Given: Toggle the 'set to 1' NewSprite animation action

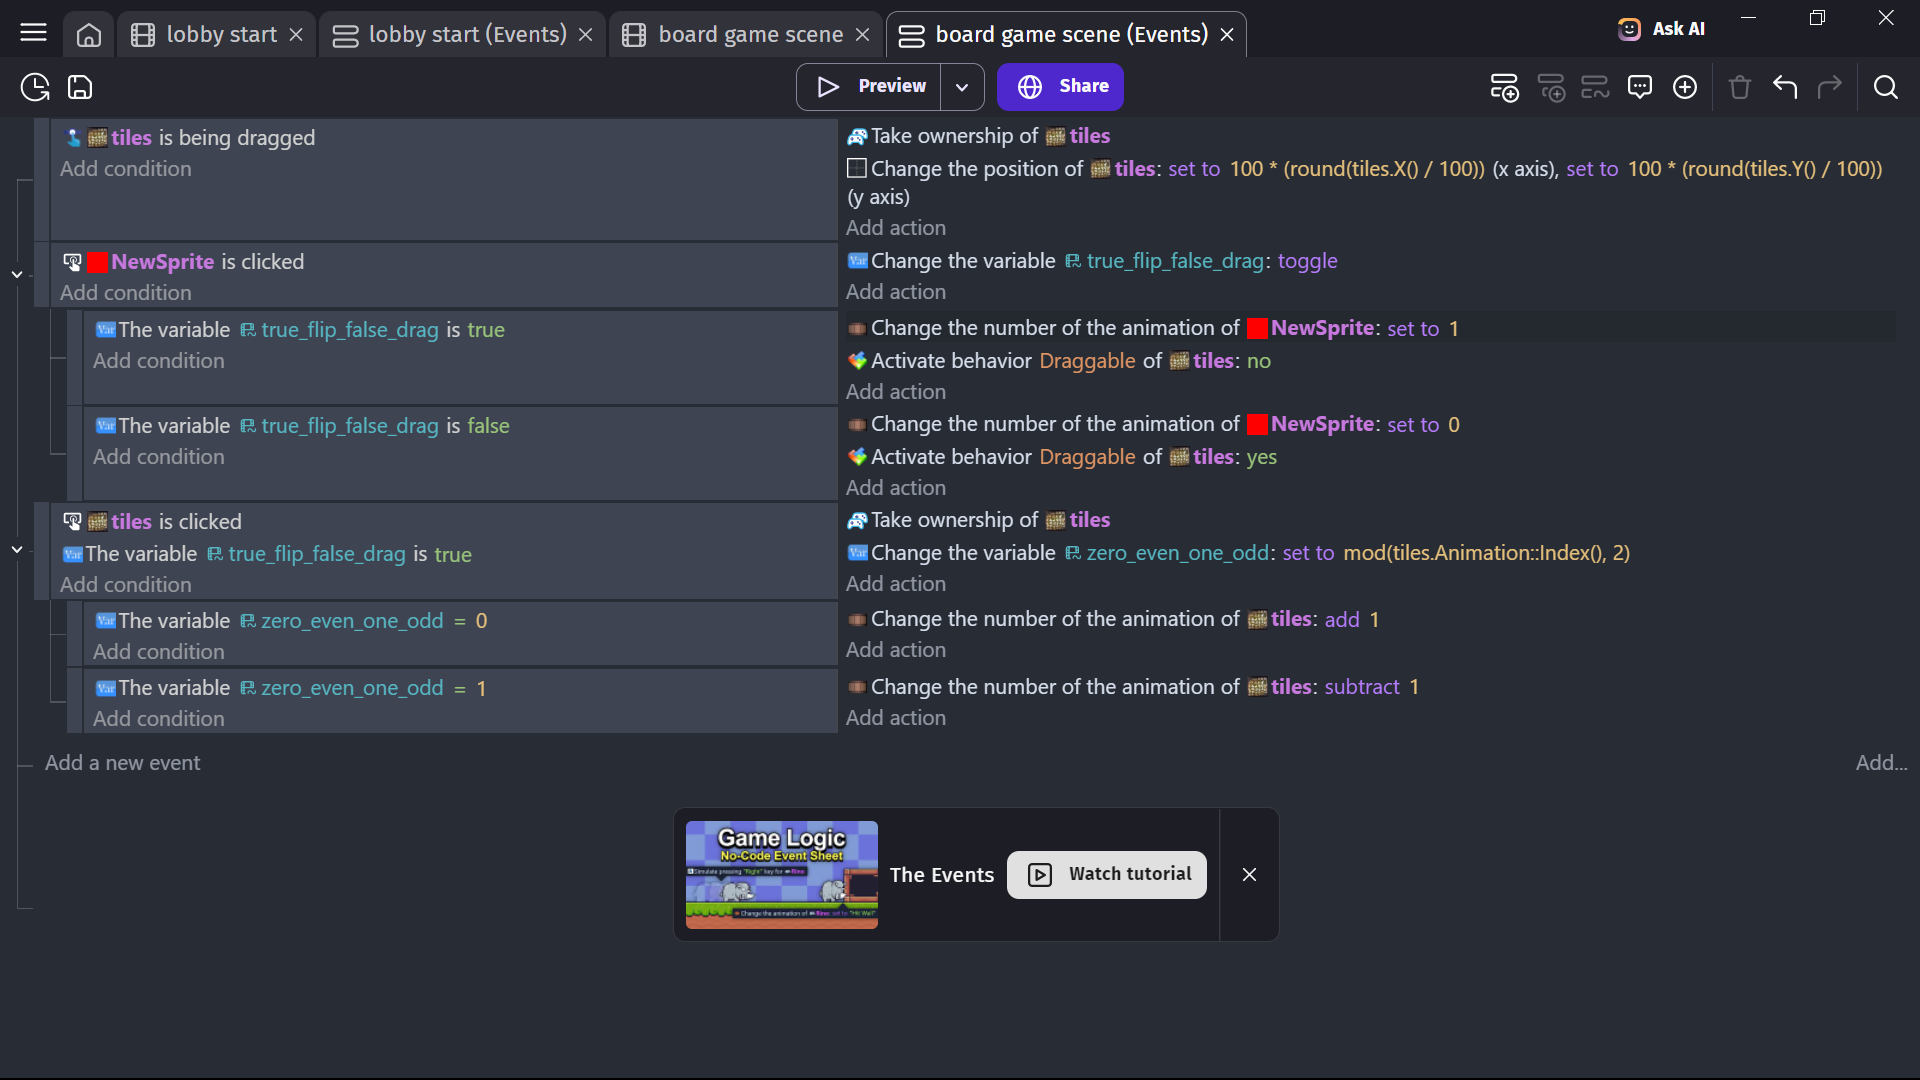Looking at the screenshot, I should click(x=1422, y=329).
